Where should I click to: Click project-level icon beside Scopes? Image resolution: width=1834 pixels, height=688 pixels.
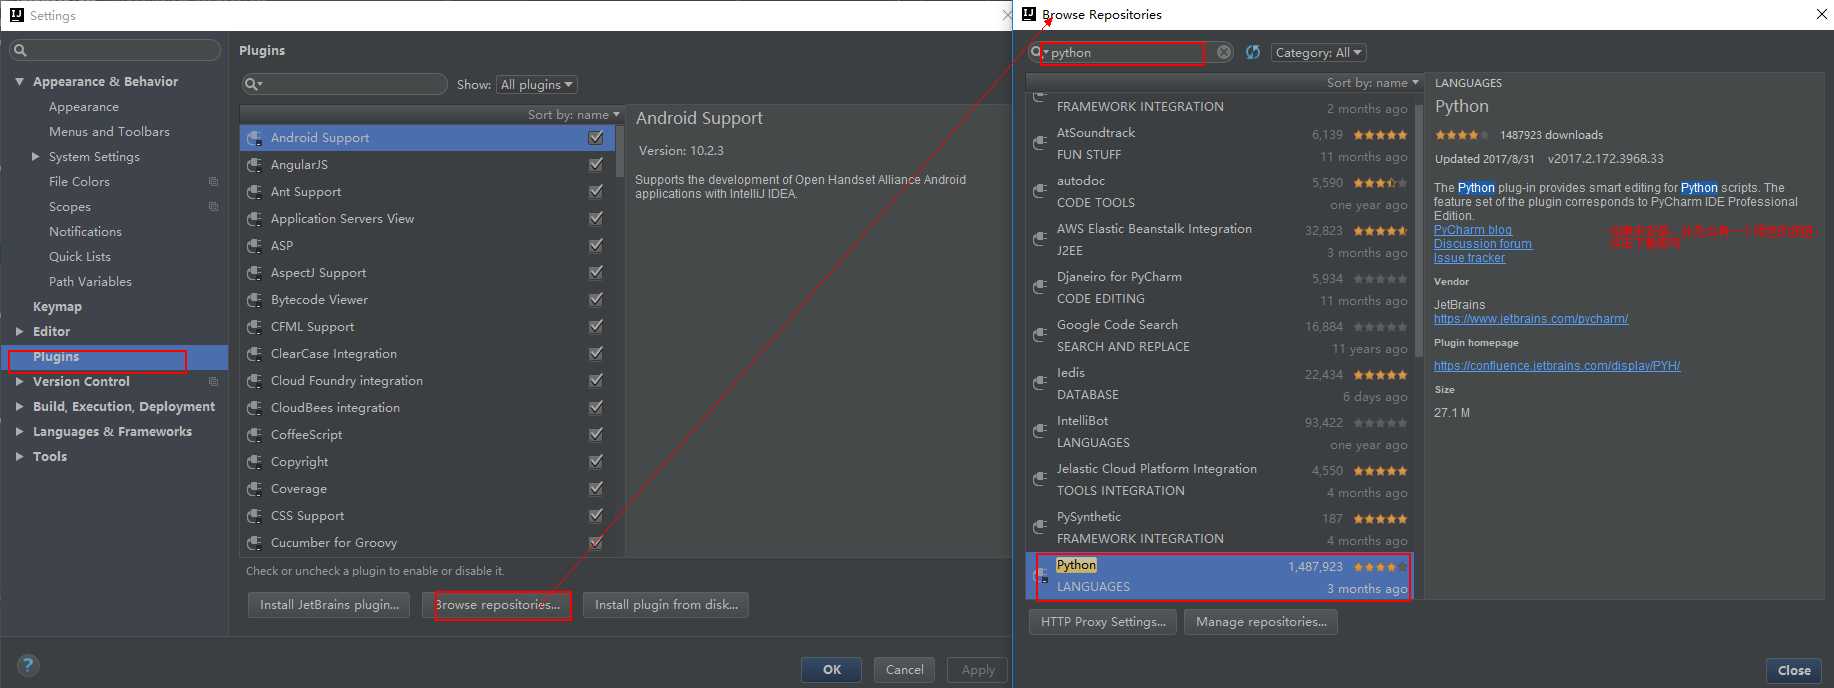213,207
